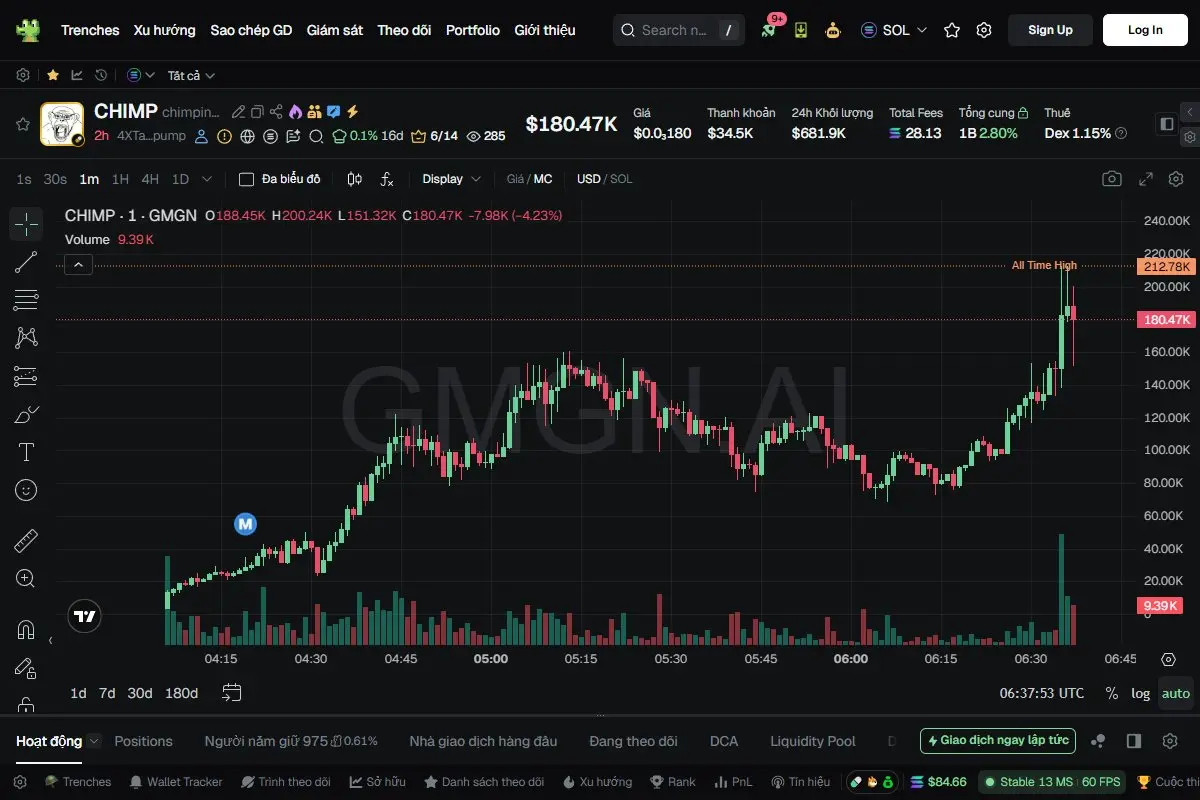Open the emoji sticker tool
The width and height of the screenshot is (1200, 800).
[x=26, y=490]
